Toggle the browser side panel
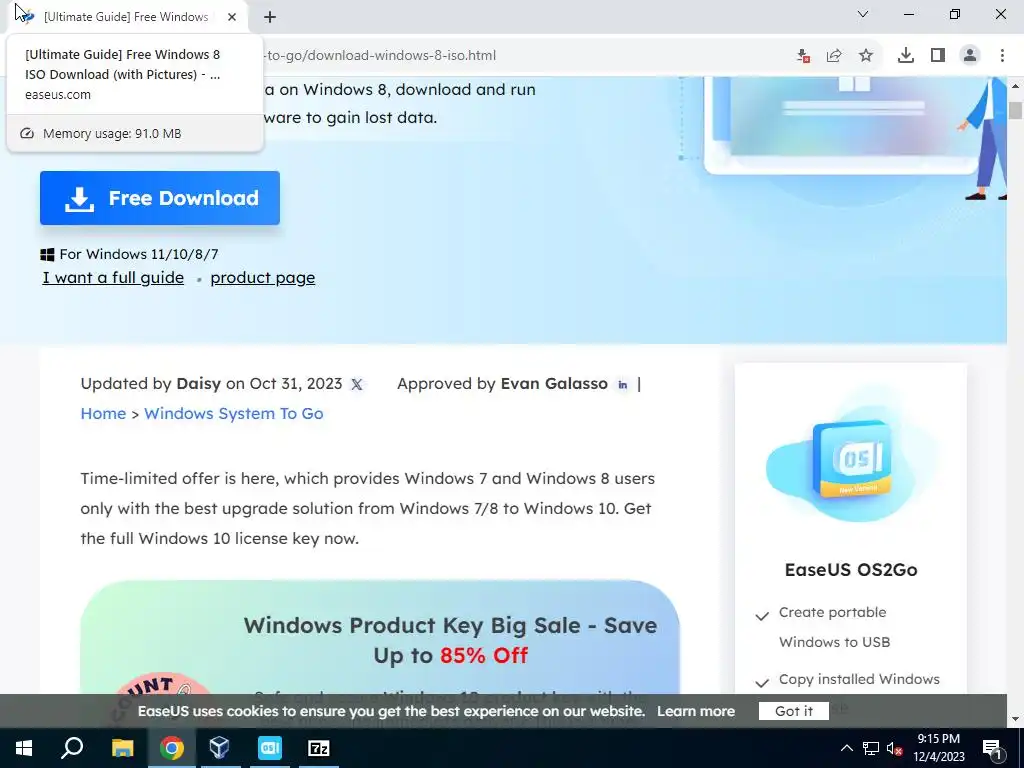This screenshot has width=1024, height=768. [938, 56]
